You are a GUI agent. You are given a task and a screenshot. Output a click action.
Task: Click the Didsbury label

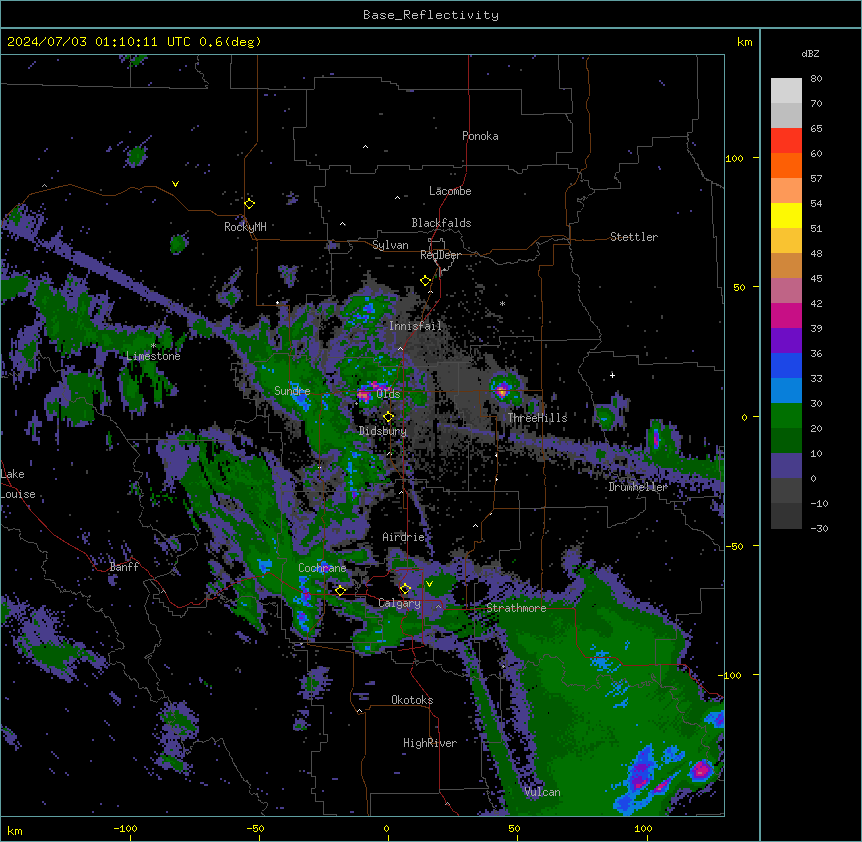coord(383,431)
